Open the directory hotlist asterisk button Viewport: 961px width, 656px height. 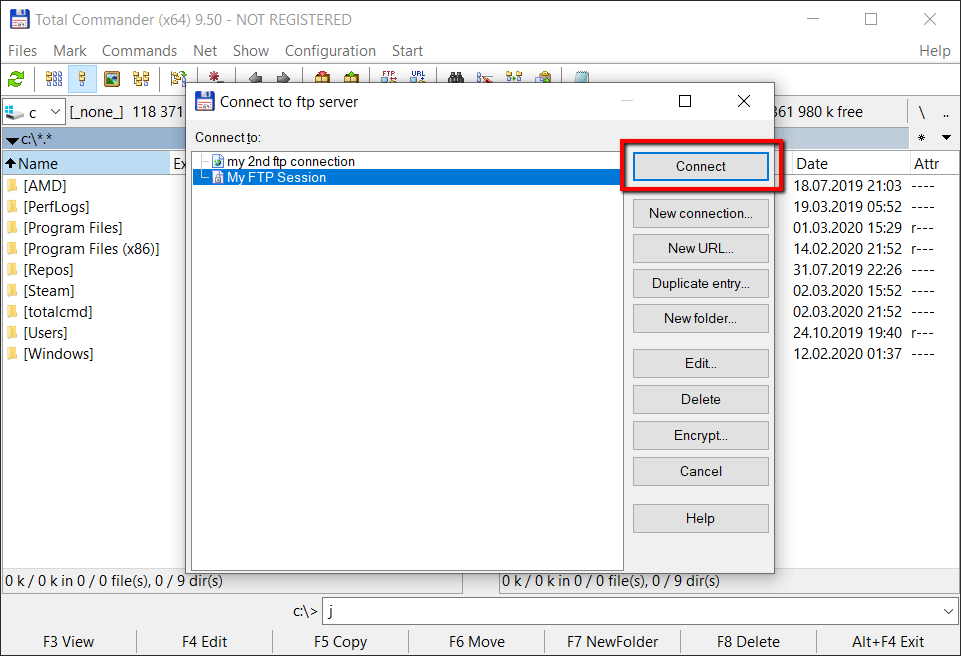tap(922, 137)
